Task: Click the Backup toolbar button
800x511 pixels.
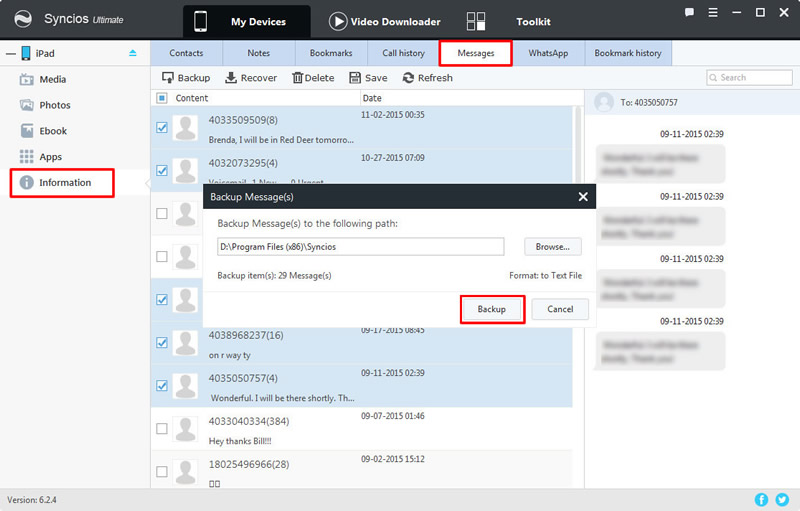Action: pos(186,78)
